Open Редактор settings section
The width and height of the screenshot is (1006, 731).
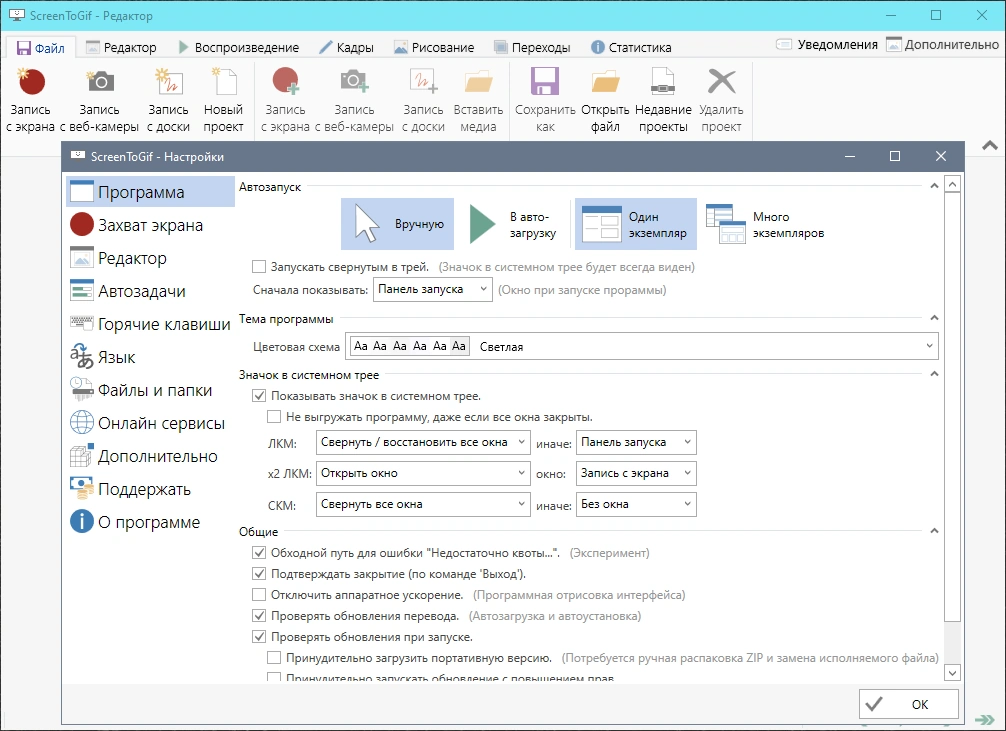tap(150, 258)
